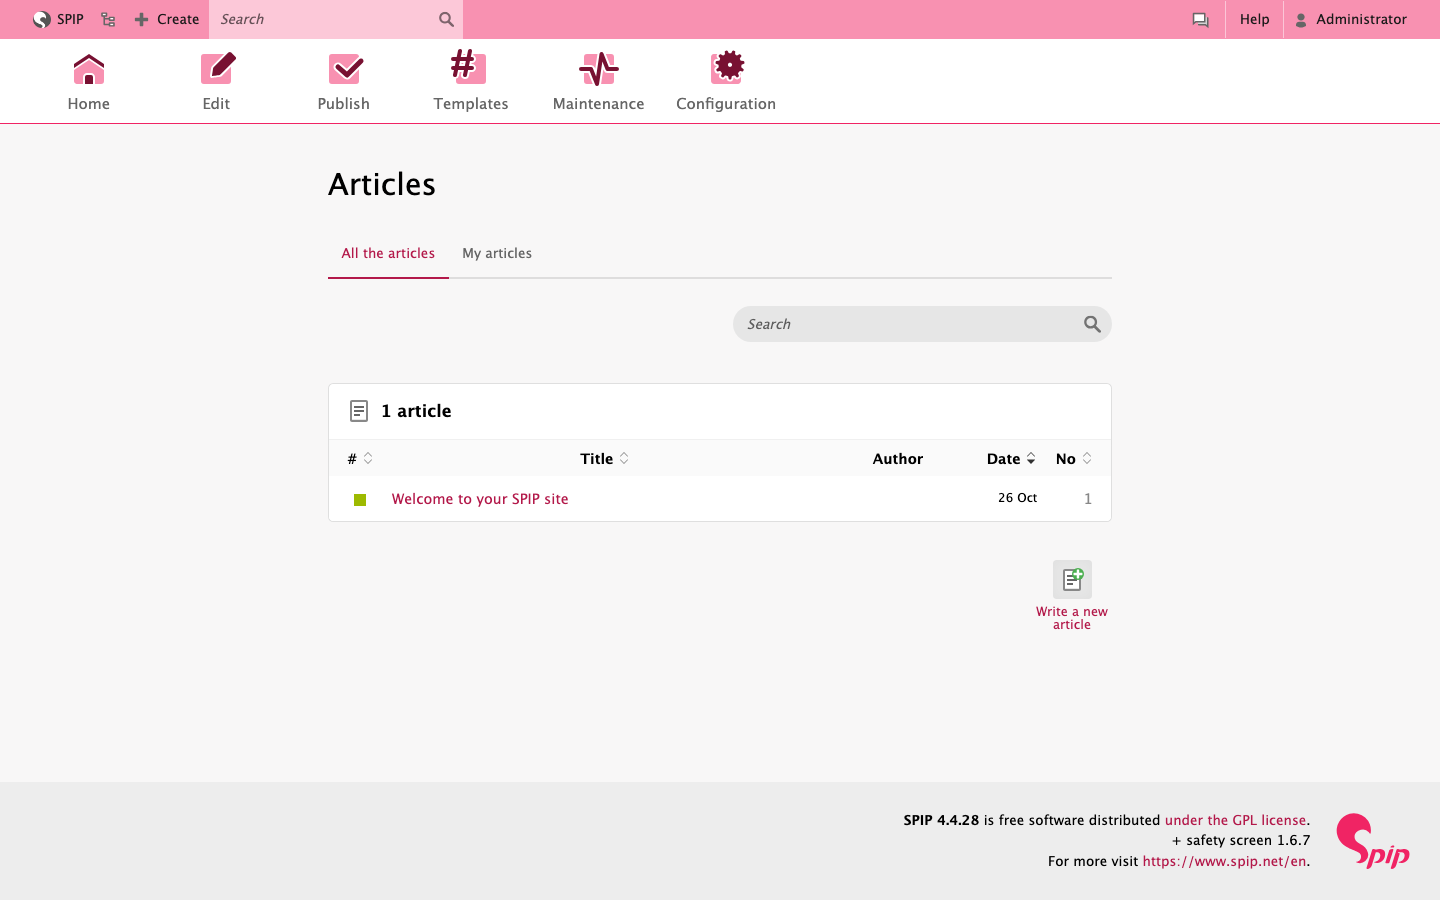The image size is (1440, 900).
Task: Switch to the My articles tab
Action: [497, 253]
